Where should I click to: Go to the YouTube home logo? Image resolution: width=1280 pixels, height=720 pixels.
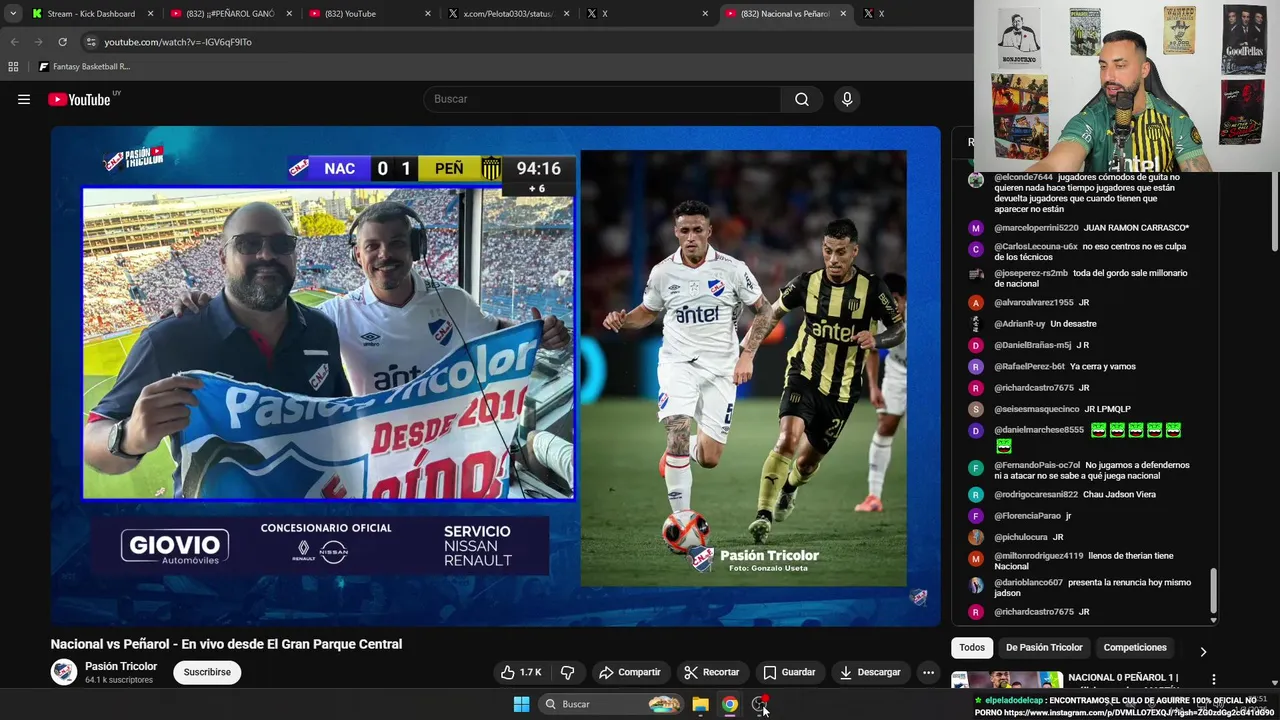[79, 99]
